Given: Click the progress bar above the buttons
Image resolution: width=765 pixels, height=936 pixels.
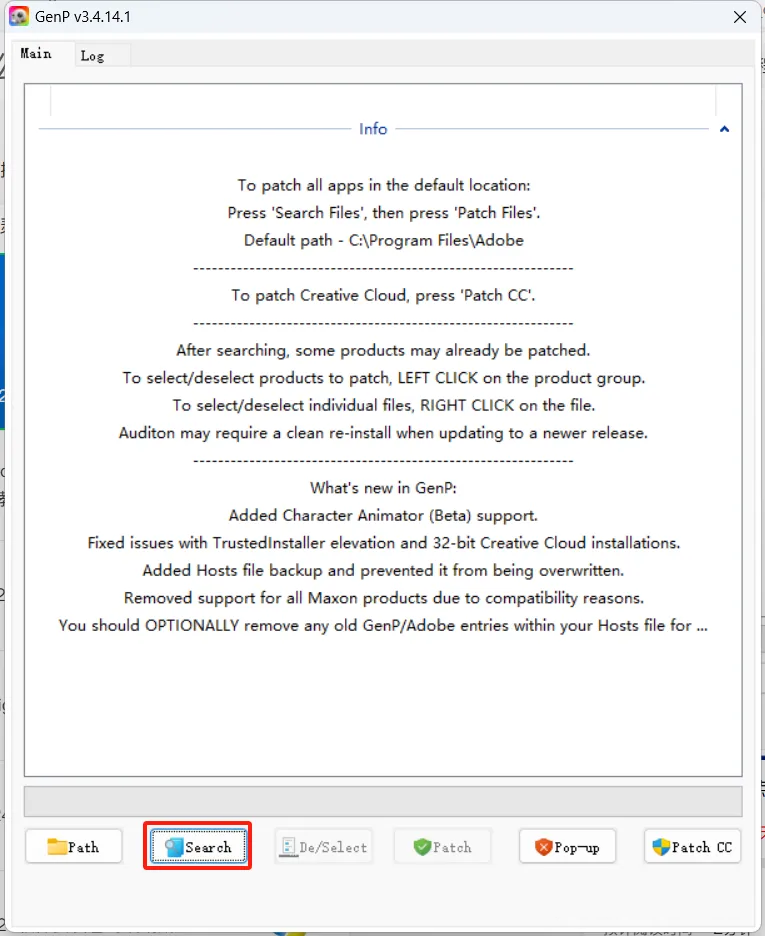Looking at the screenshot, I should [x=383, y=801].
